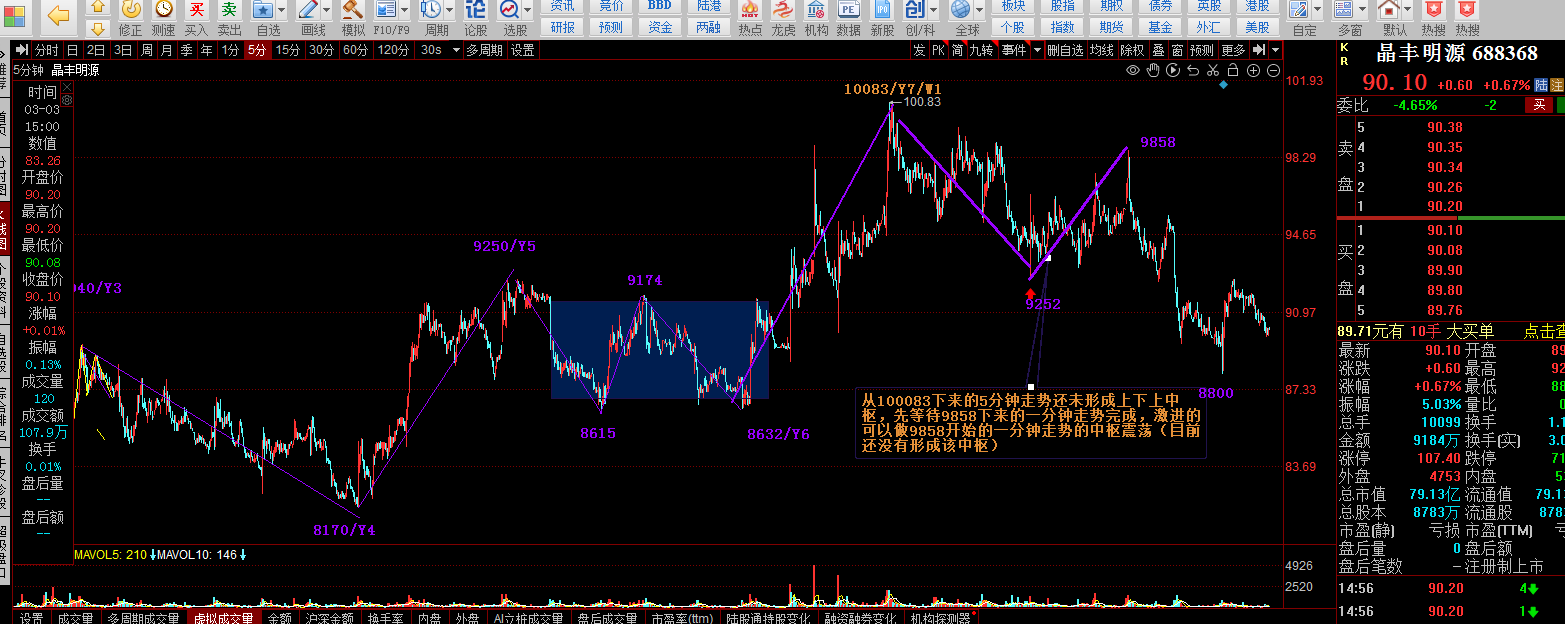This screenshot has width=1565, height=624.
Task: Expand the 选股 dropdown arrow
Action: 529,10
